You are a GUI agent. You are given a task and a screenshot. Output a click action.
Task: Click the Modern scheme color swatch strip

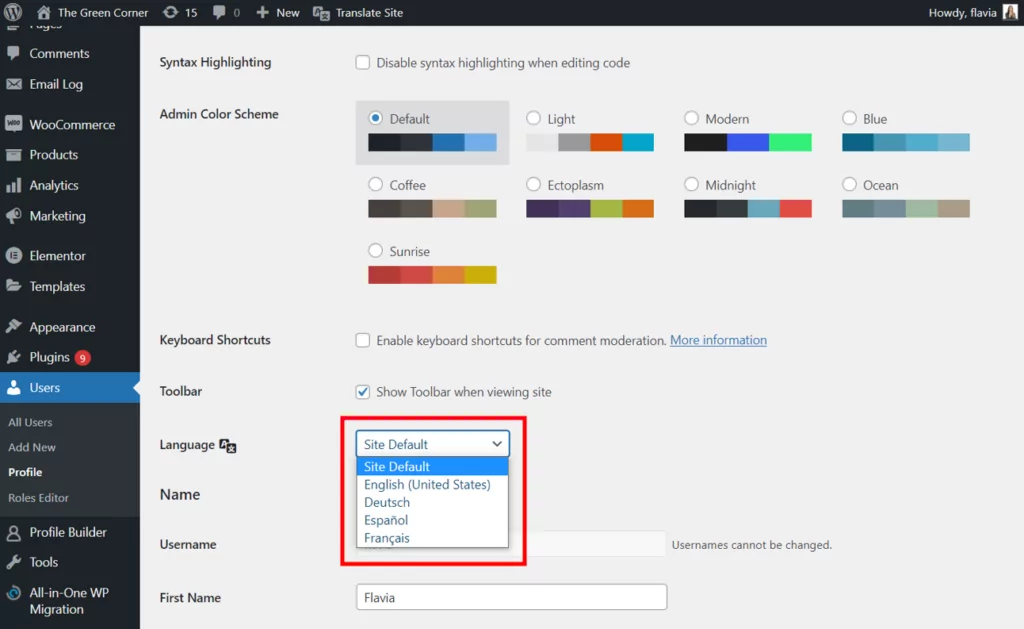[x=748, y=142]
